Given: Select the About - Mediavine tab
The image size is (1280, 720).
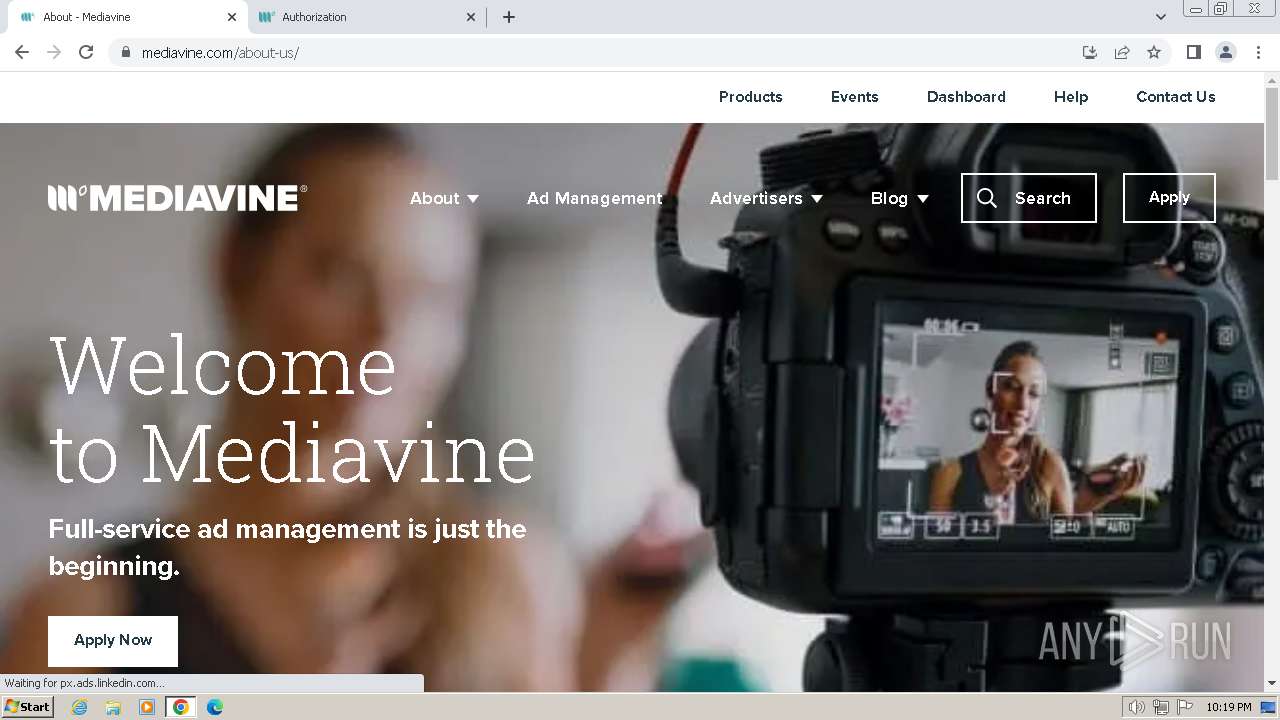Looking at the screenshot, I should click(126, 17).
